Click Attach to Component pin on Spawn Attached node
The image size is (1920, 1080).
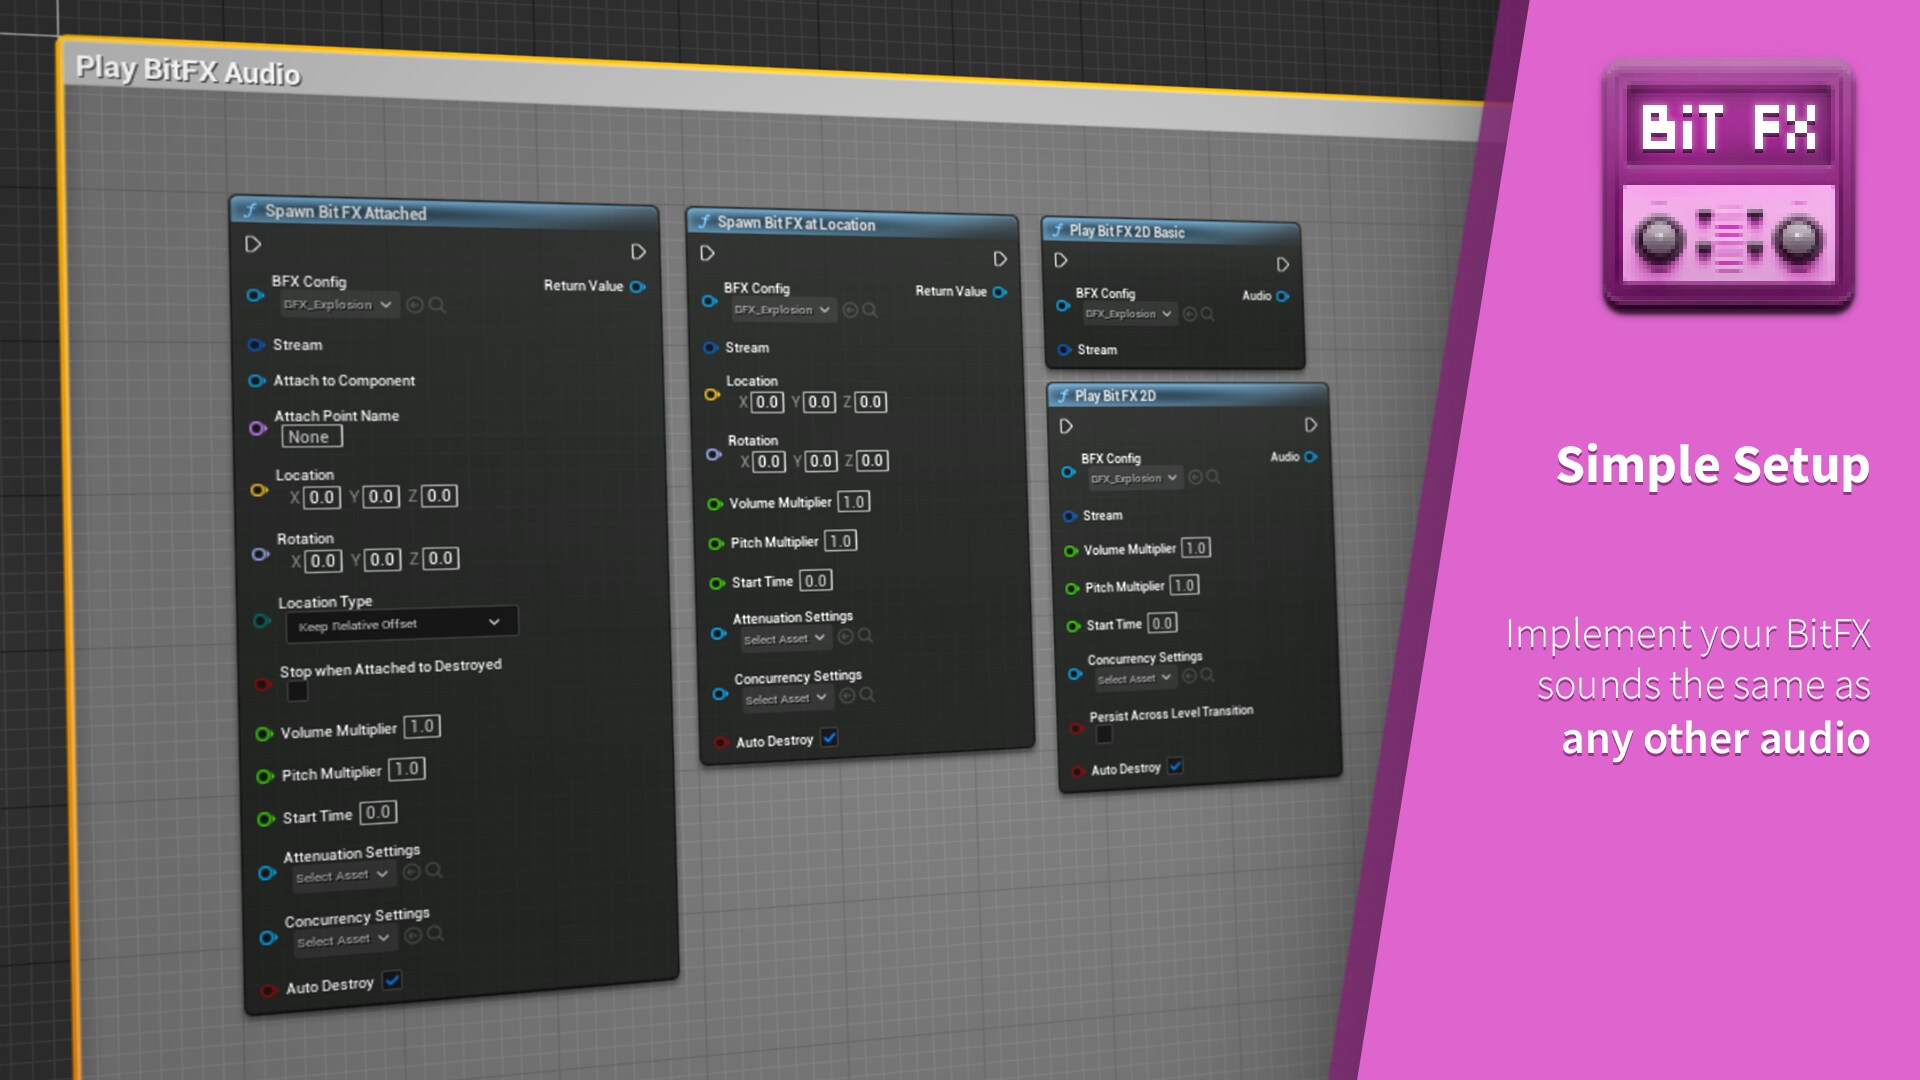(x=256, y=381)
